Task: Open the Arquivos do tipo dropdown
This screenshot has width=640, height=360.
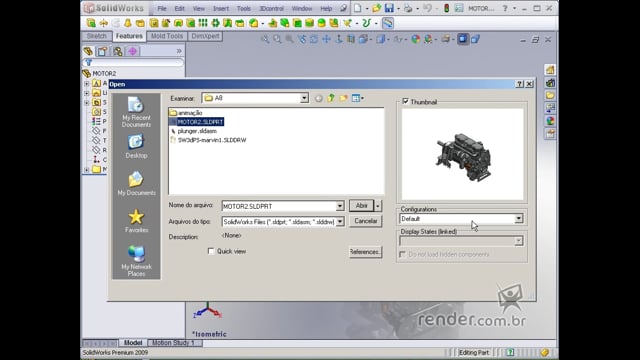Action: tap(340, 222)
